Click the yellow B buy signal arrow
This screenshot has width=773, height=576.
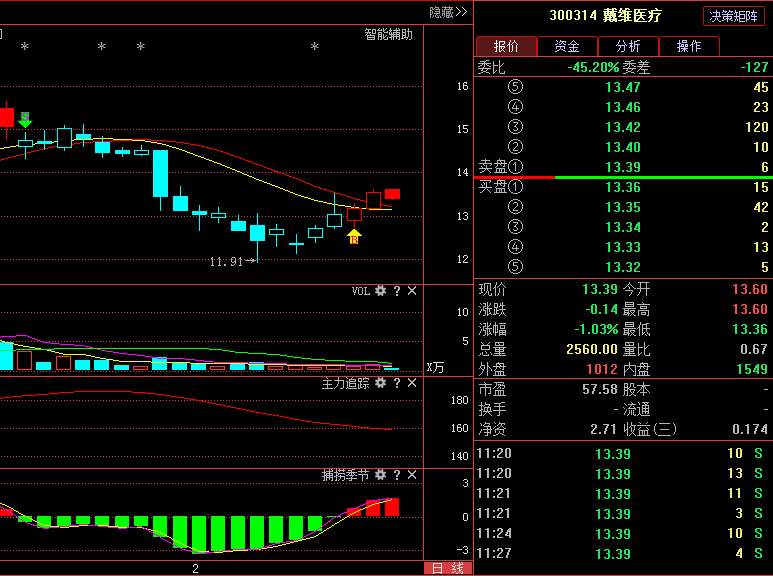[x=354, y=236]
